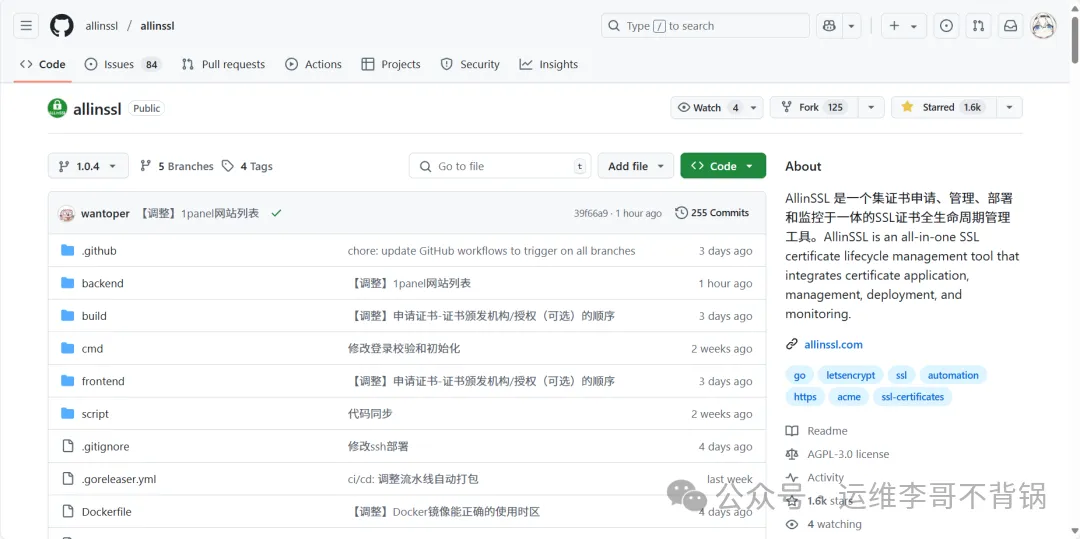Open the backend folder
This screenshot has width=1080, height=539.
click(102, 283)
